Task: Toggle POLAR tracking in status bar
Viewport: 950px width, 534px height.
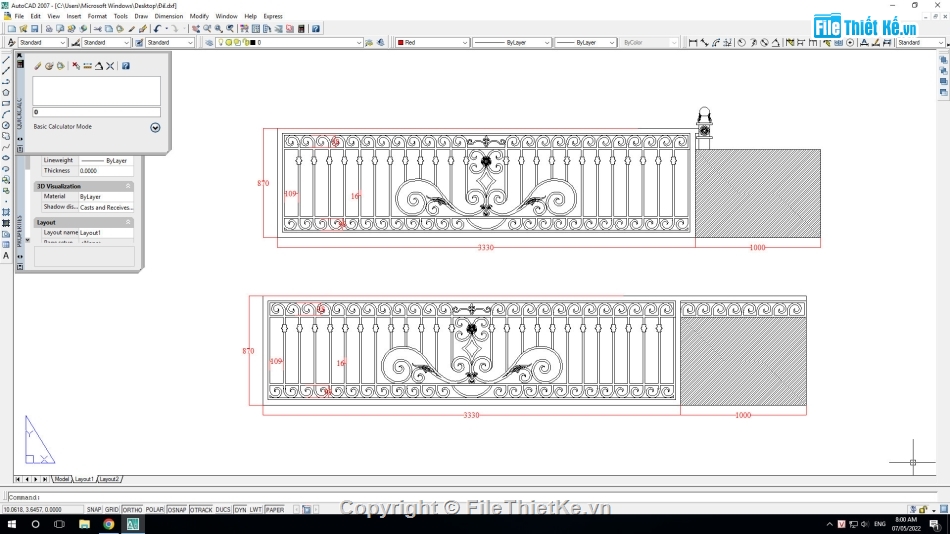Action: point(154,510)
